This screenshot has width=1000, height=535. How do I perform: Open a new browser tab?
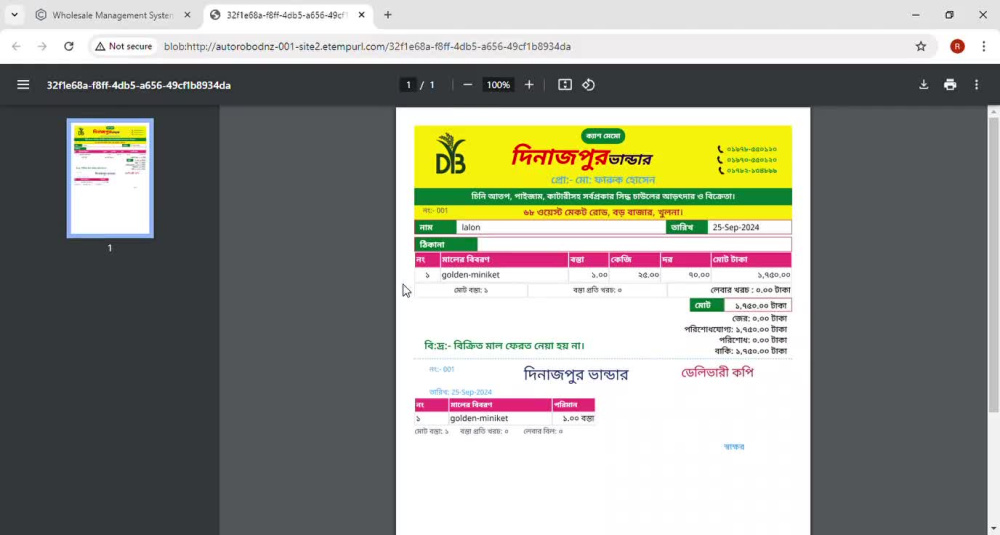(388, 15)
